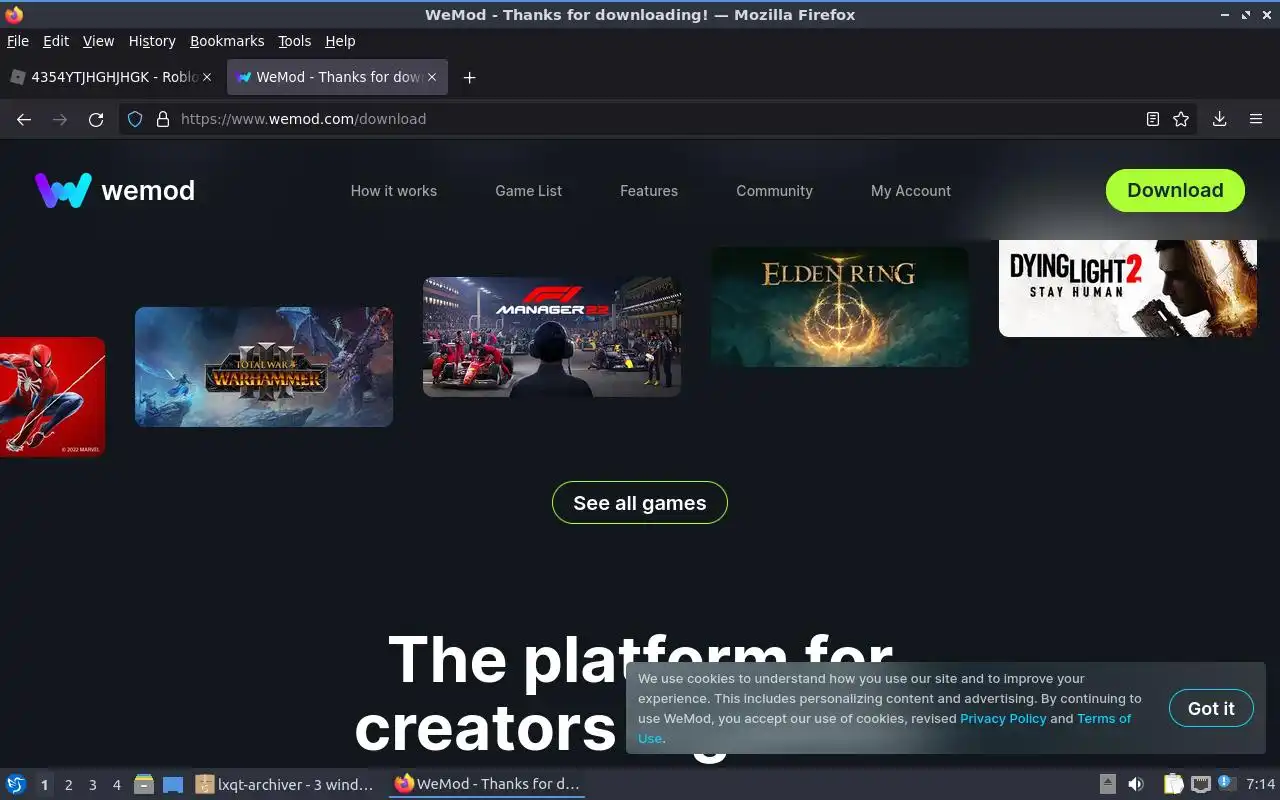
Task: Go to the Community nav link
Action: [775, 191]
